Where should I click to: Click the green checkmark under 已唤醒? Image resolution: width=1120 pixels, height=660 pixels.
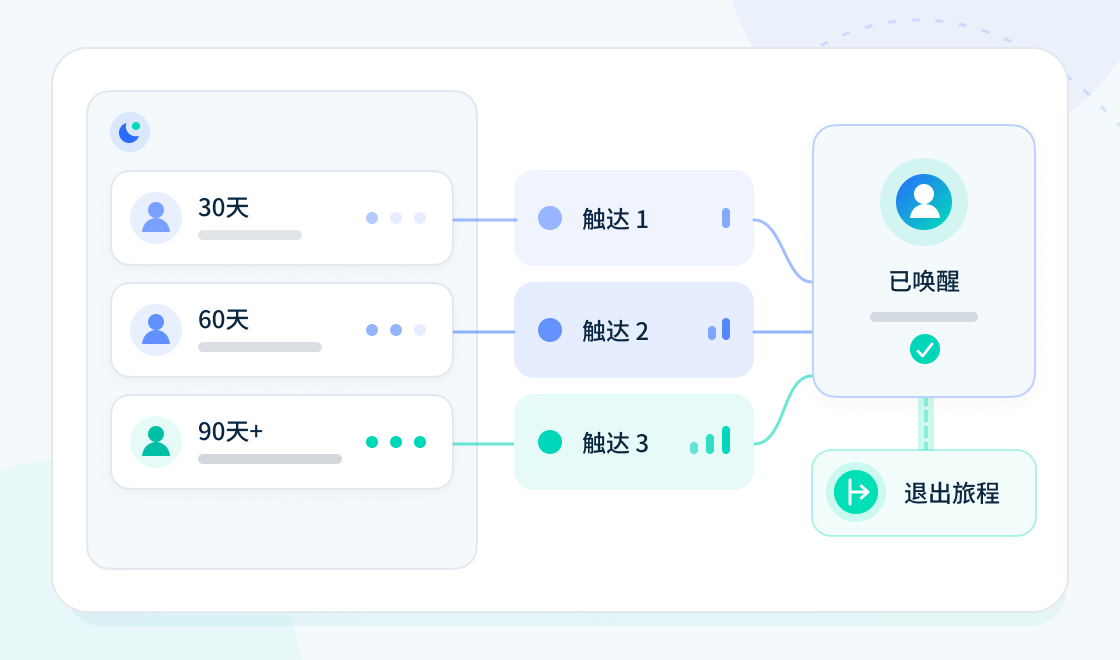coord(924,349)
